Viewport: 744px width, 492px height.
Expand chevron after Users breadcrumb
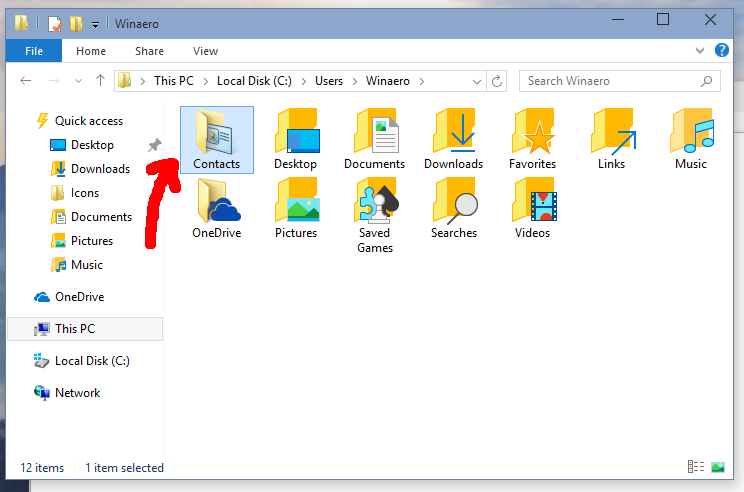(x=354, y=82)
